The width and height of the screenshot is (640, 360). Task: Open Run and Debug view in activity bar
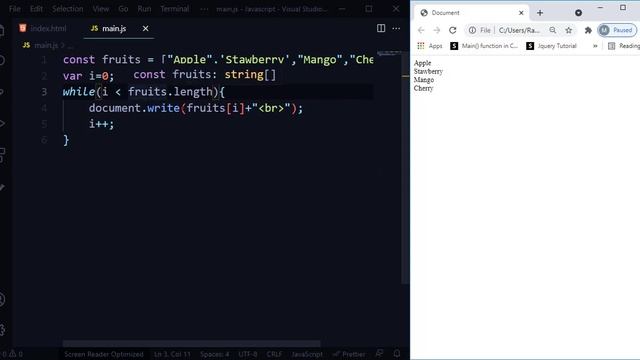click(2, 123)
